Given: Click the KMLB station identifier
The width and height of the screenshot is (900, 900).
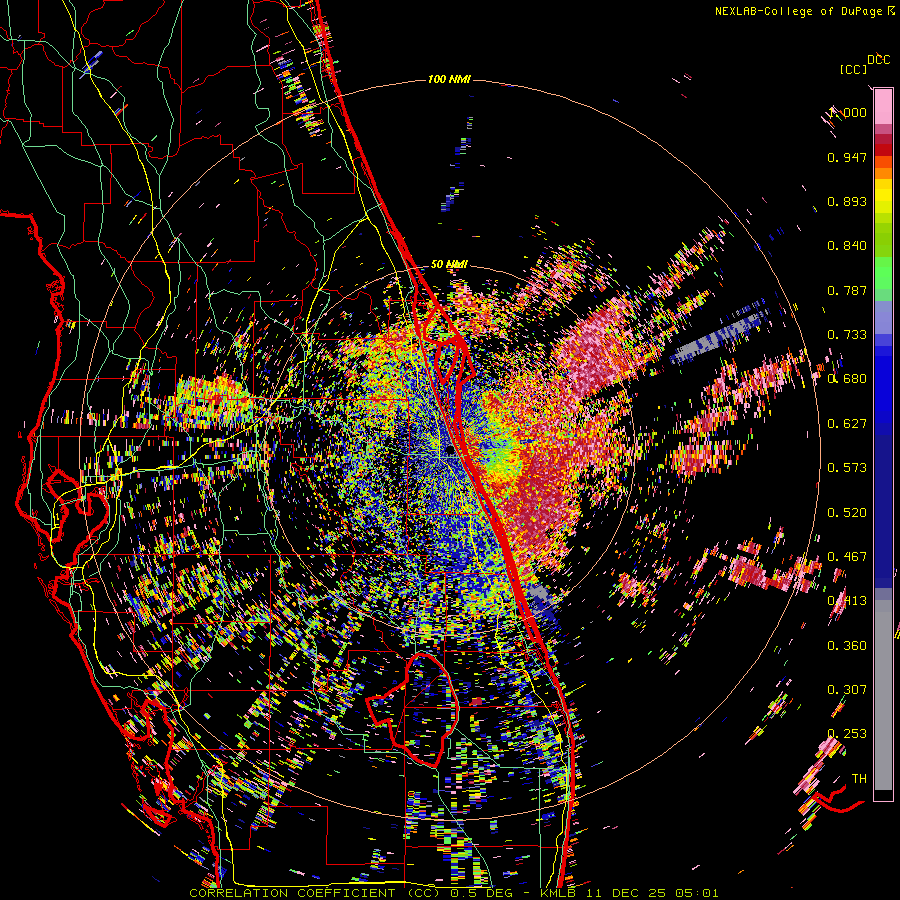Looking at the screenshot, I should (560, 893).
